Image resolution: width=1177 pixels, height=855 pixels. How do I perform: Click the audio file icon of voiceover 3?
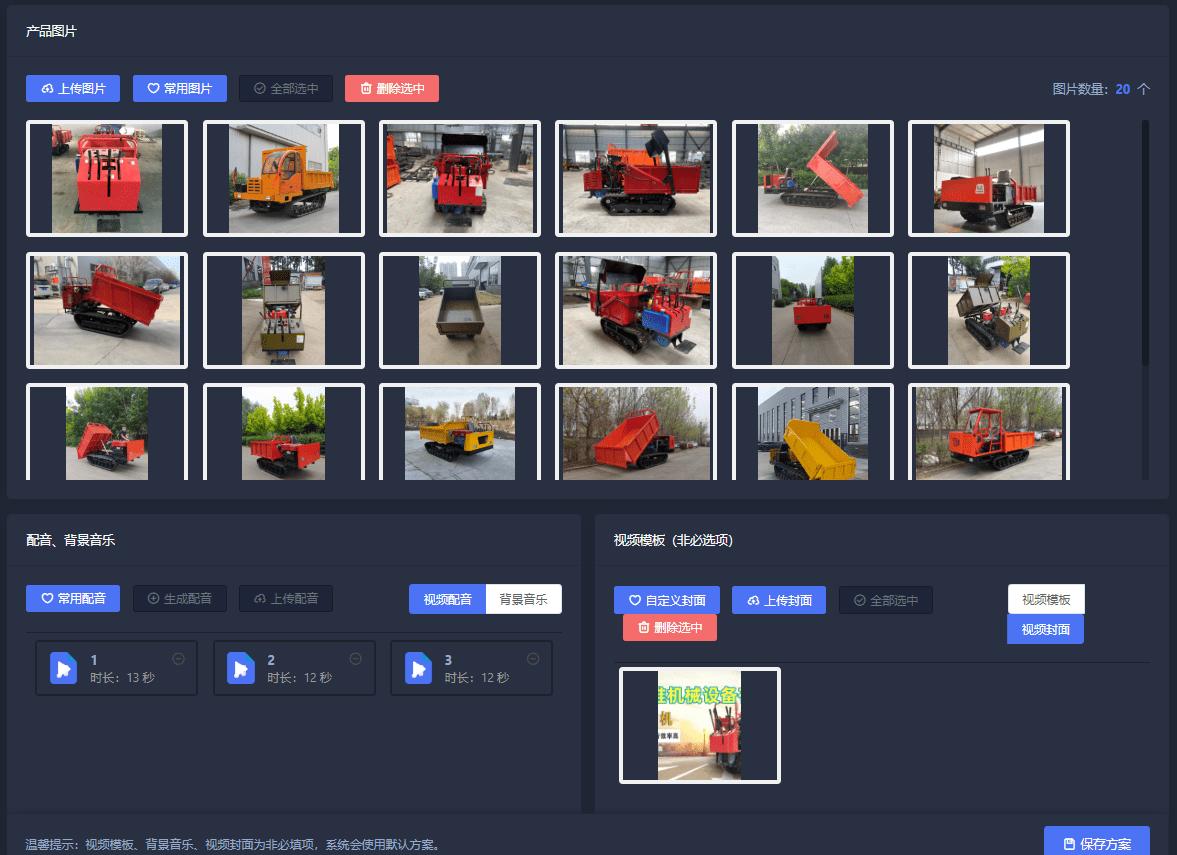[x=418, y=668]
